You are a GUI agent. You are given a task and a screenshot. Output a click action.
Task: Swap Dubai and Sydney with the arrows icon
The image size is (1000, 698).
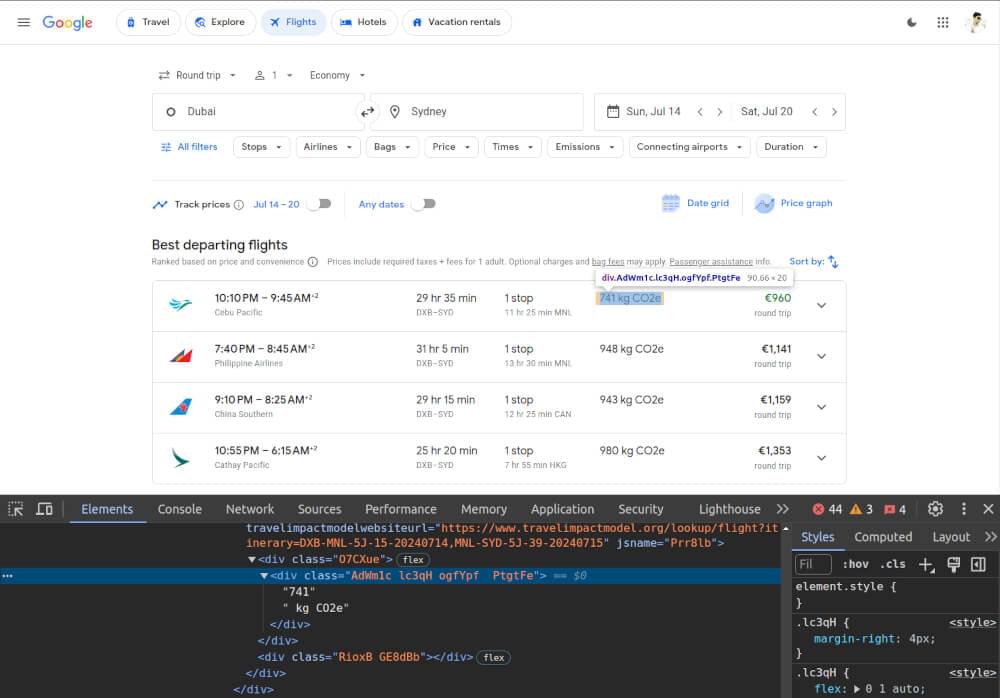coord(367,111)
